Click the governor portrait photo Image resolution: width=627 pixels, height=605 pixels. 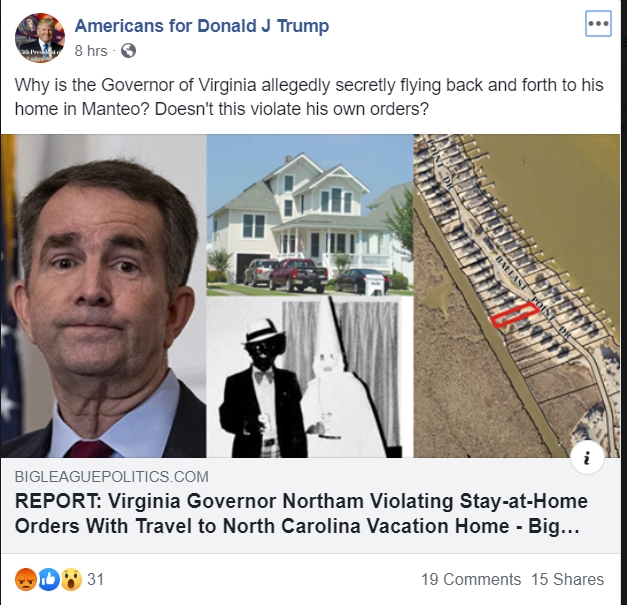pyautogui.click(x=103, y=296)
